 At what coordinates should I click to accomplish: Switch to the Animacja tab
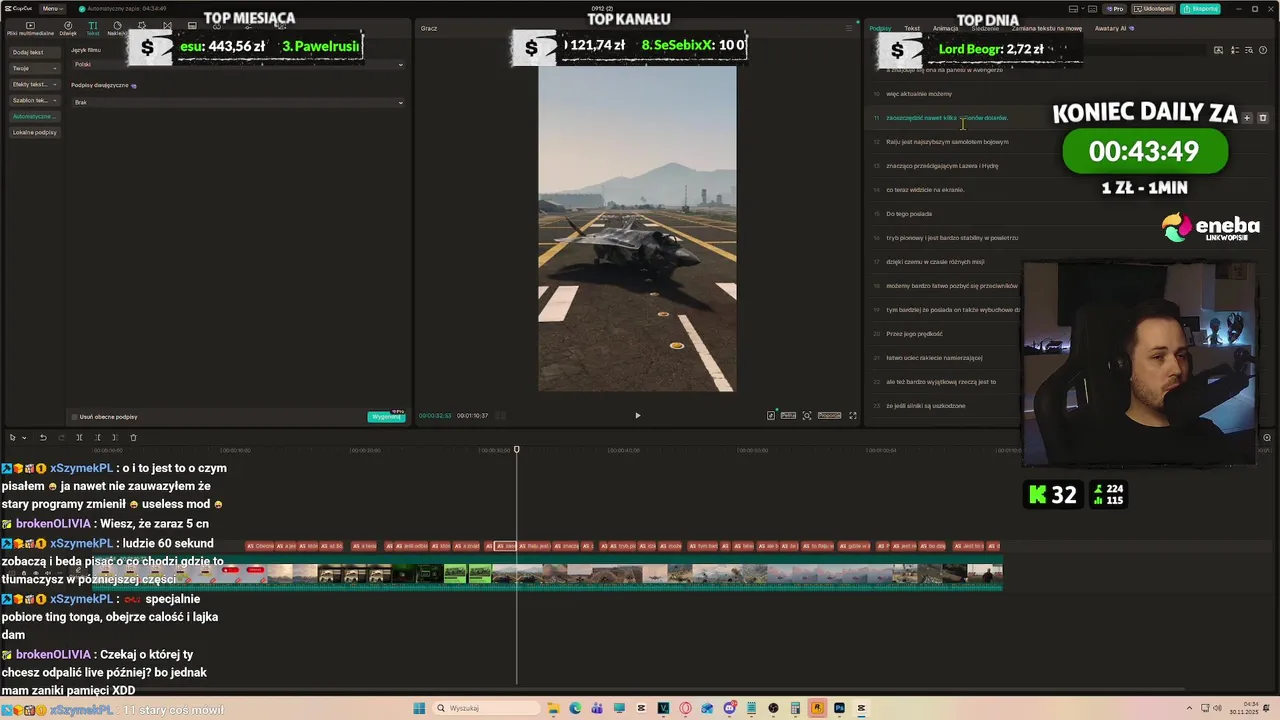pyautogui.click(x=945, y=28)
